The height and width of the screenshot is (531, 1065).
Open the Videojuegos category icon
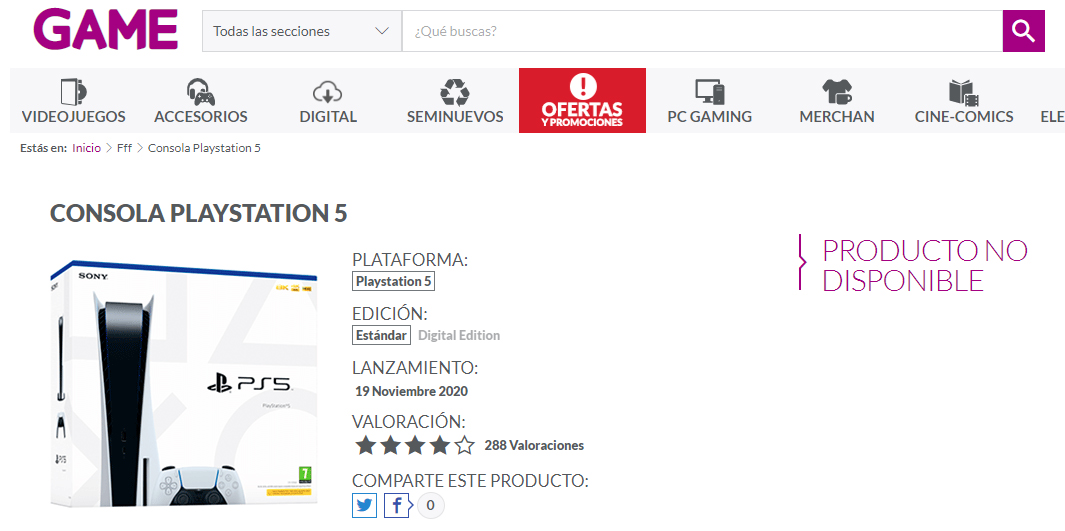point(73,92)
